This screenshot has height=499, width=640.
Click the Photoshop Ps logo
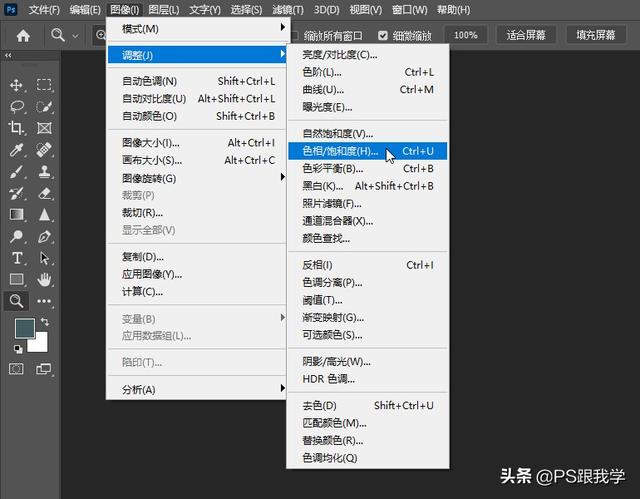tap(11, 9)
